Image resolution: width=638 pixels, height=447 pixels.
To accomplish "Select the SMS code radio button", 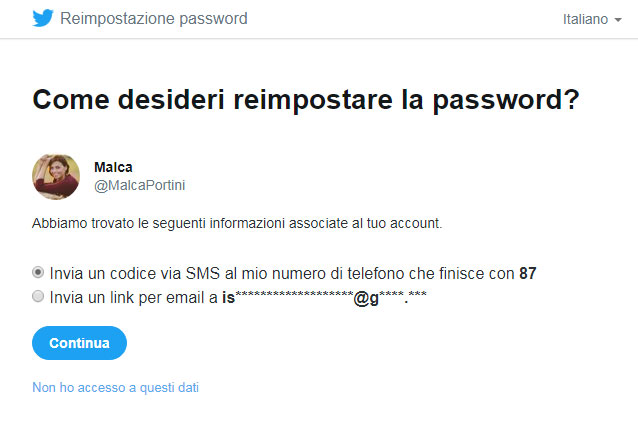I will click(x=38, y=272).
